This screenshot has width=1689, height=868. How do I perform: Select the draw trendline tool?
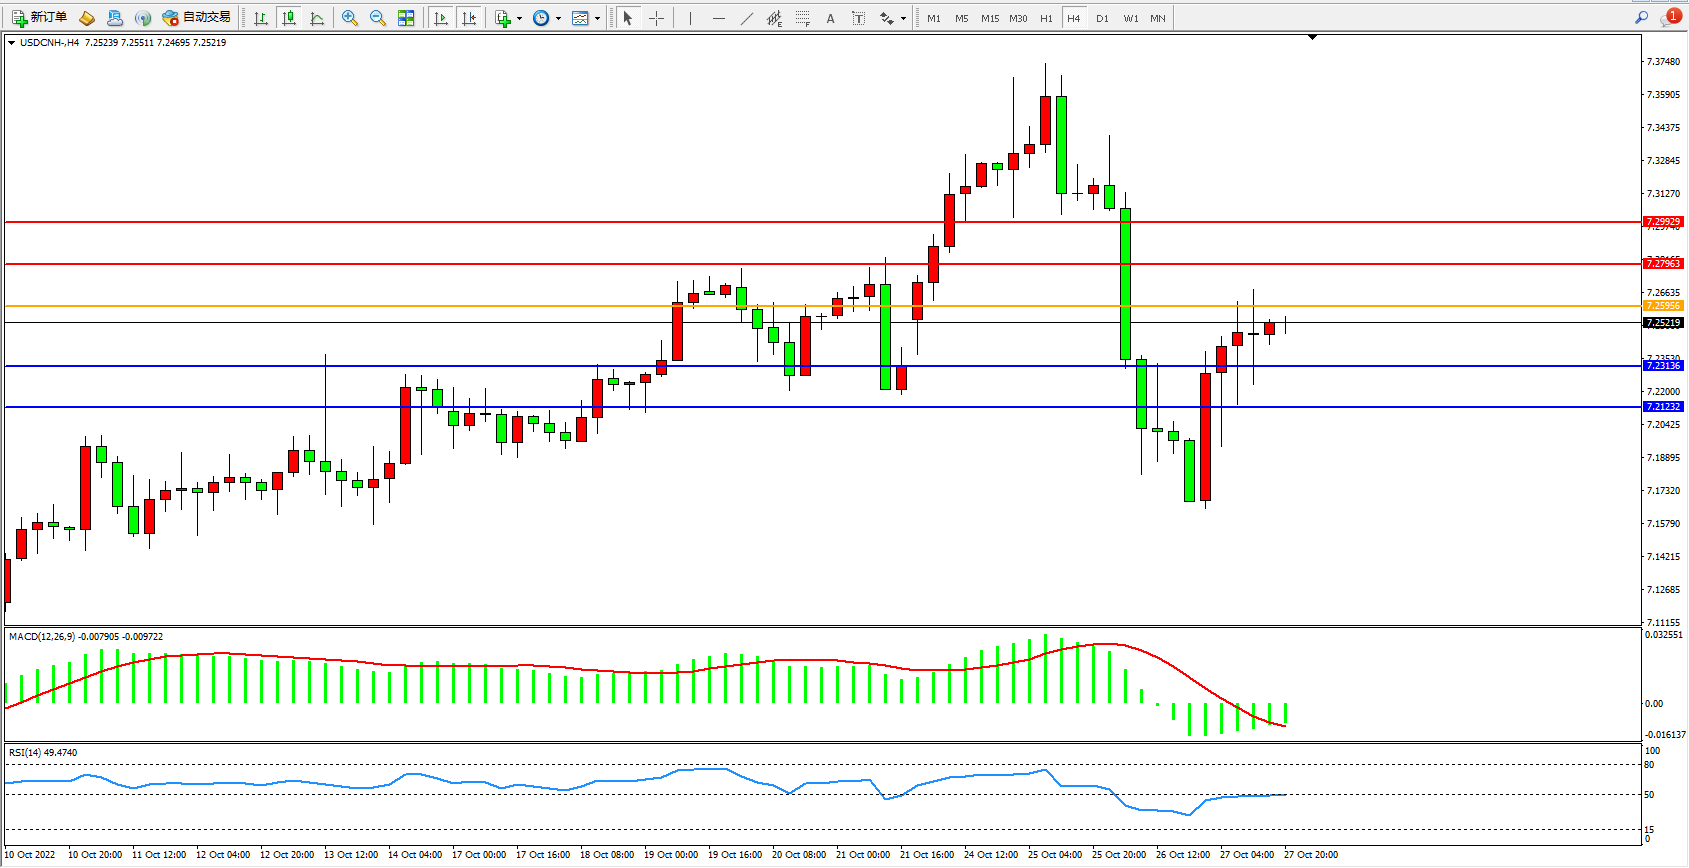pos(747,18)
